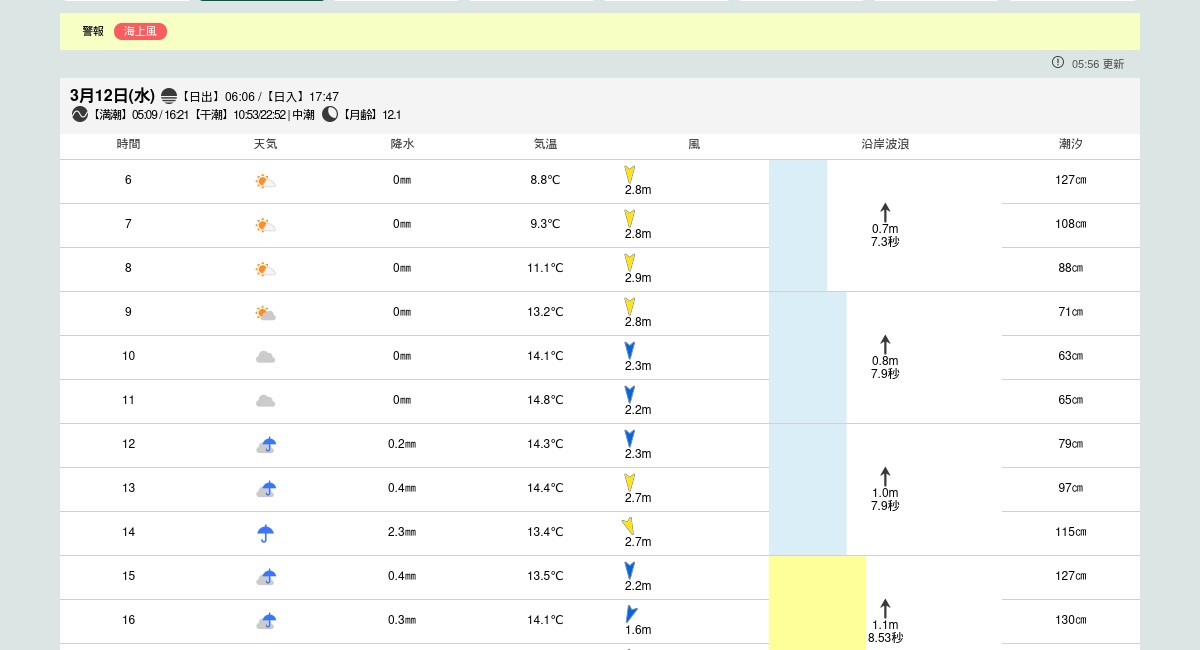Click the light blue wave bar at 9時
The width and height of the screenshot is (1200, 650).
807,357
